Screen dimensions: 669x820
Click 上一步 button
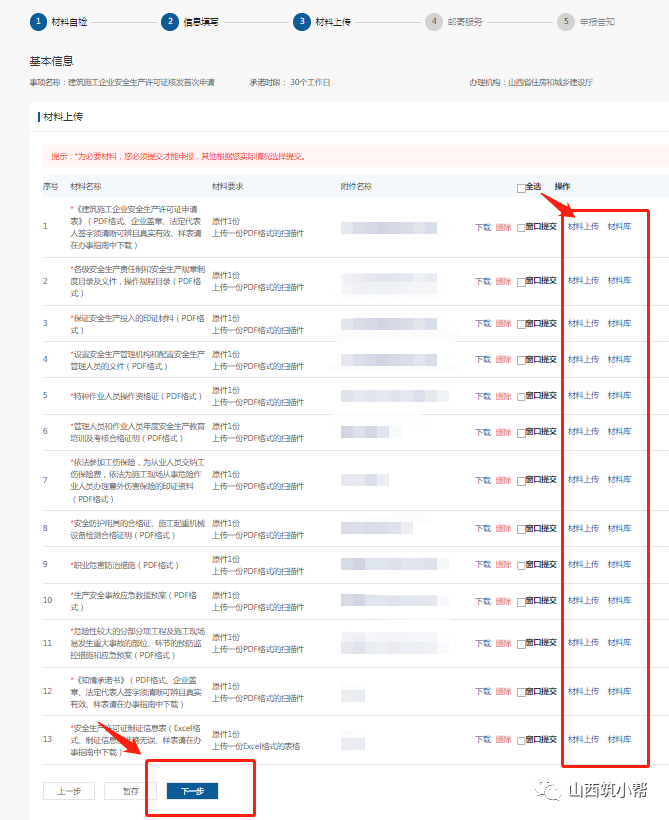pyautogui.click(x=69, y=791)
